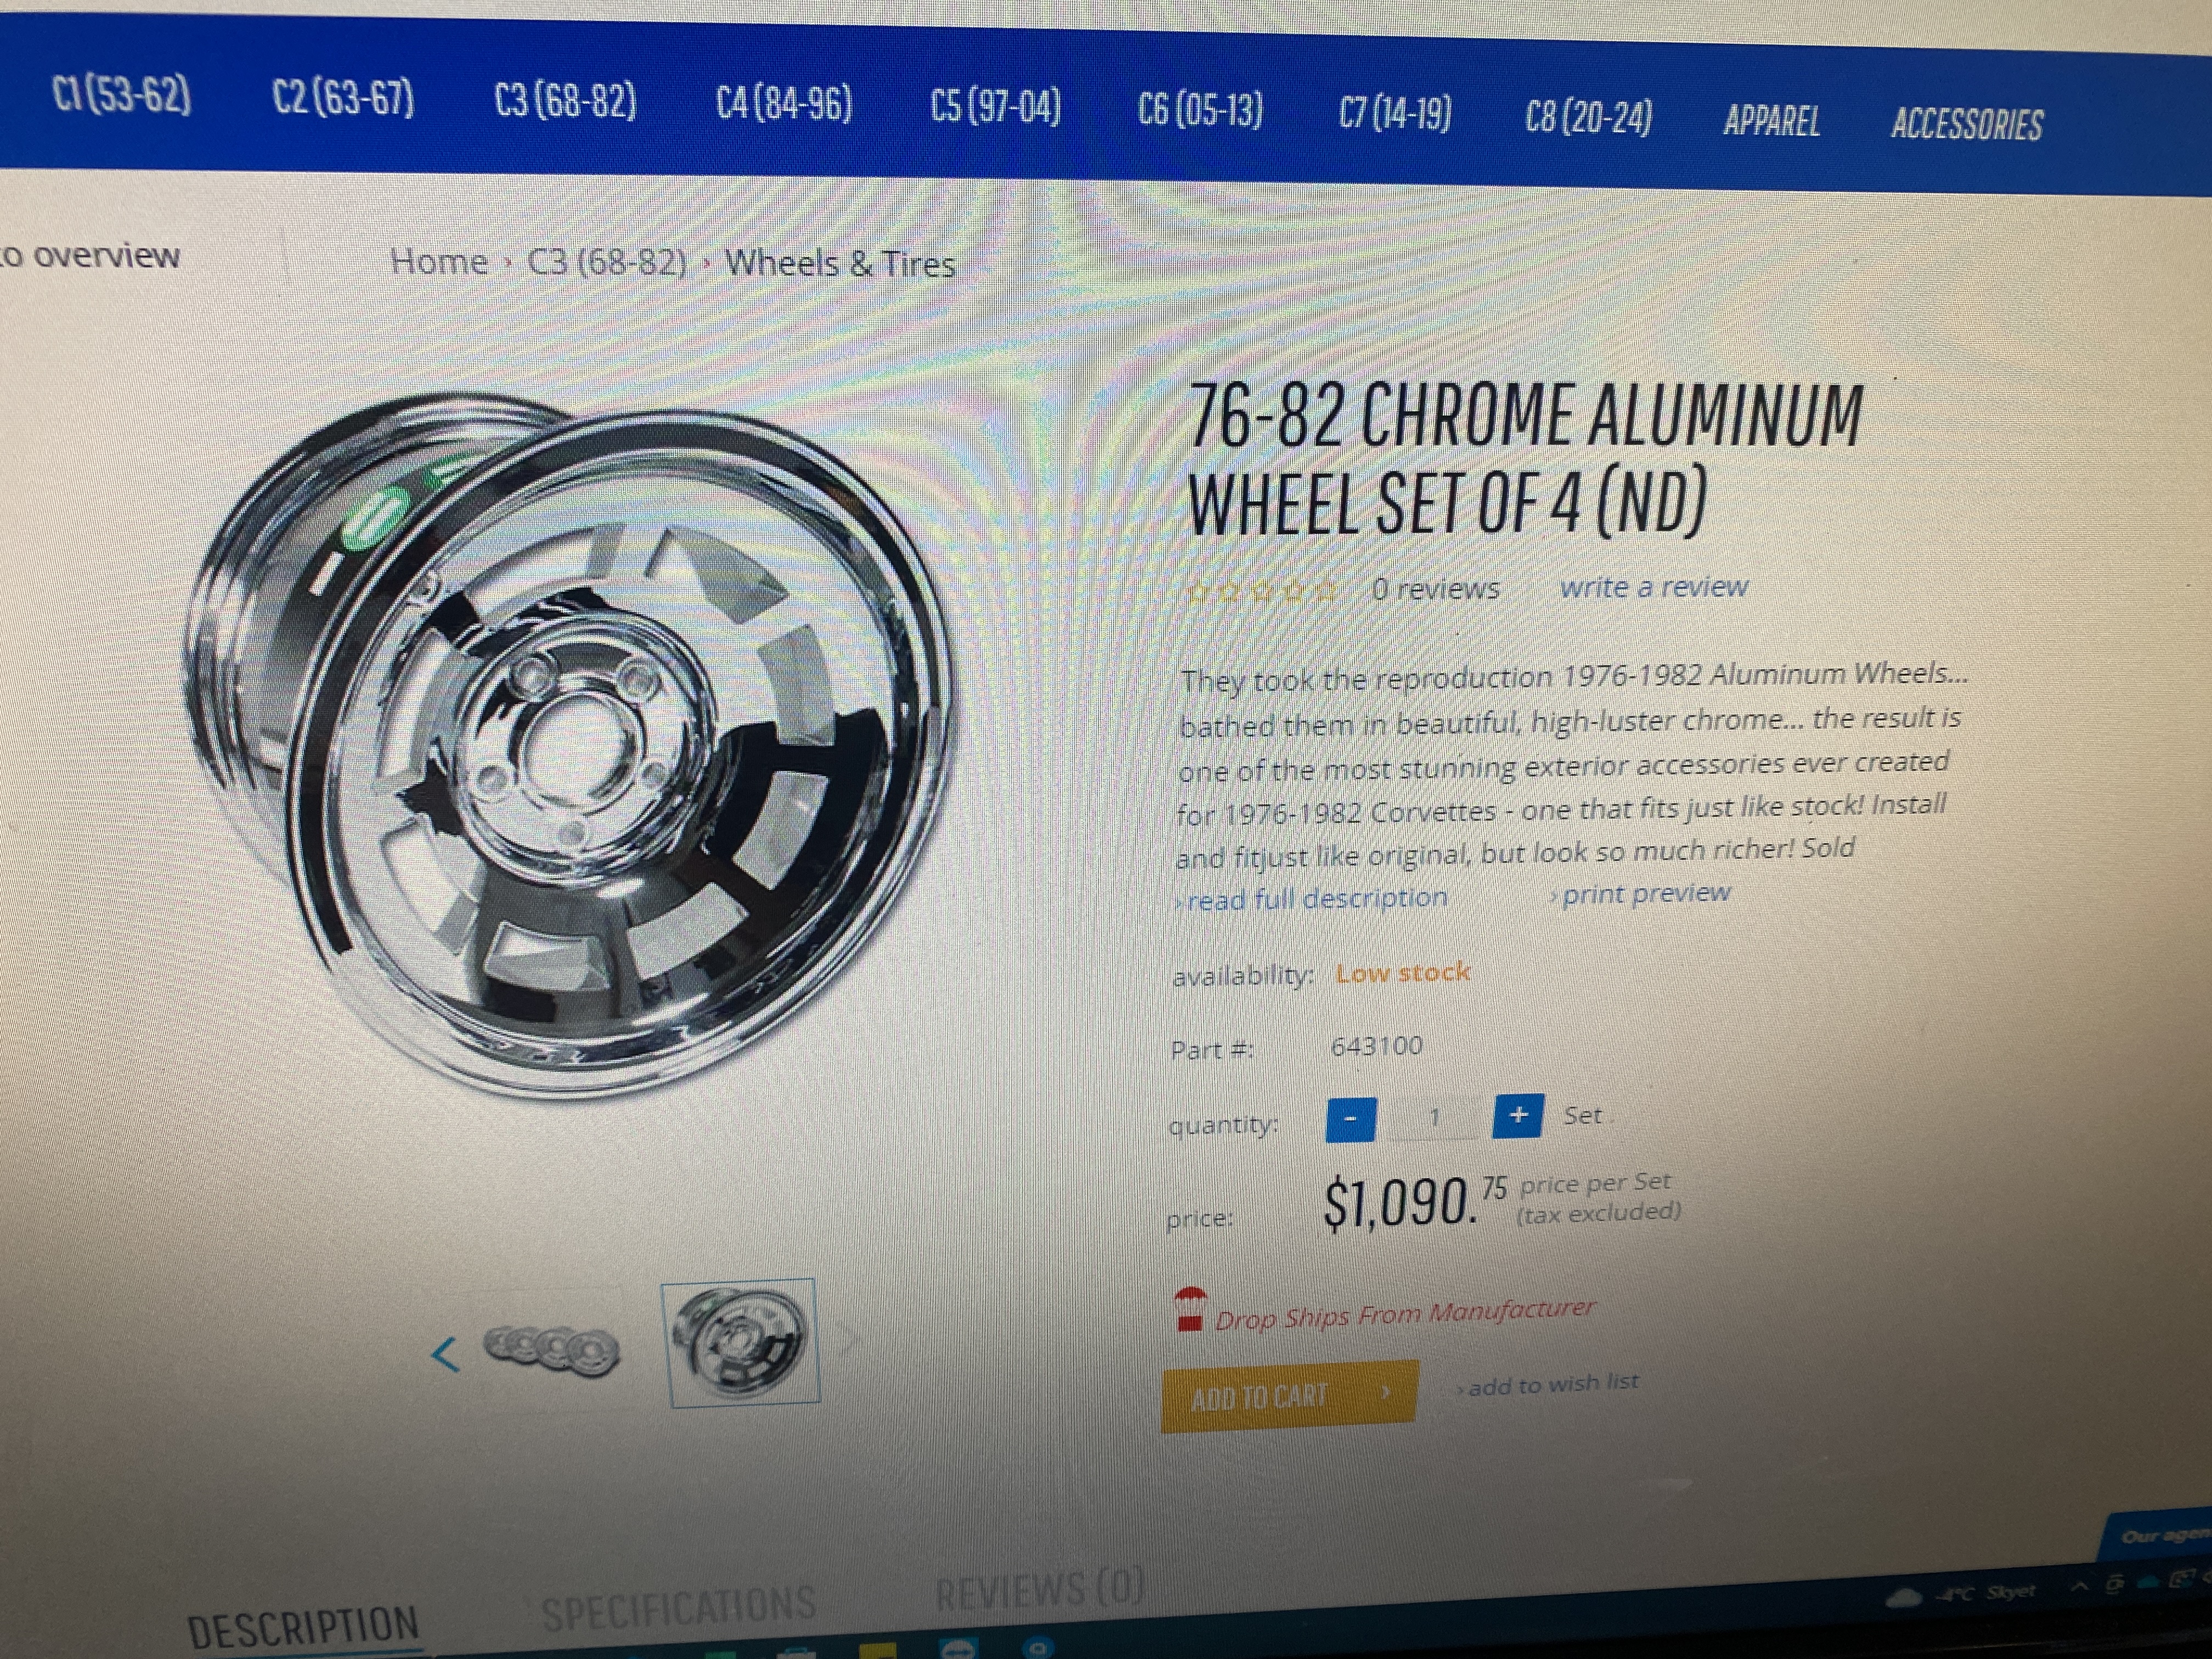Increase quantity with the plus button
Viewport: 2212px width, 1659px height.
[1517, 1115]
